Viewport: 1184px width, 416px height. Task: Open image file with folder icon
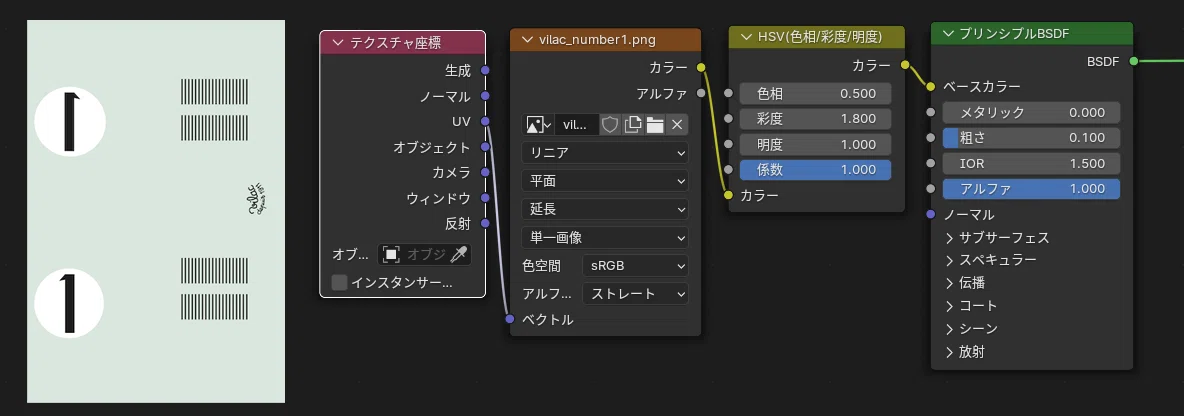[655, 125]
